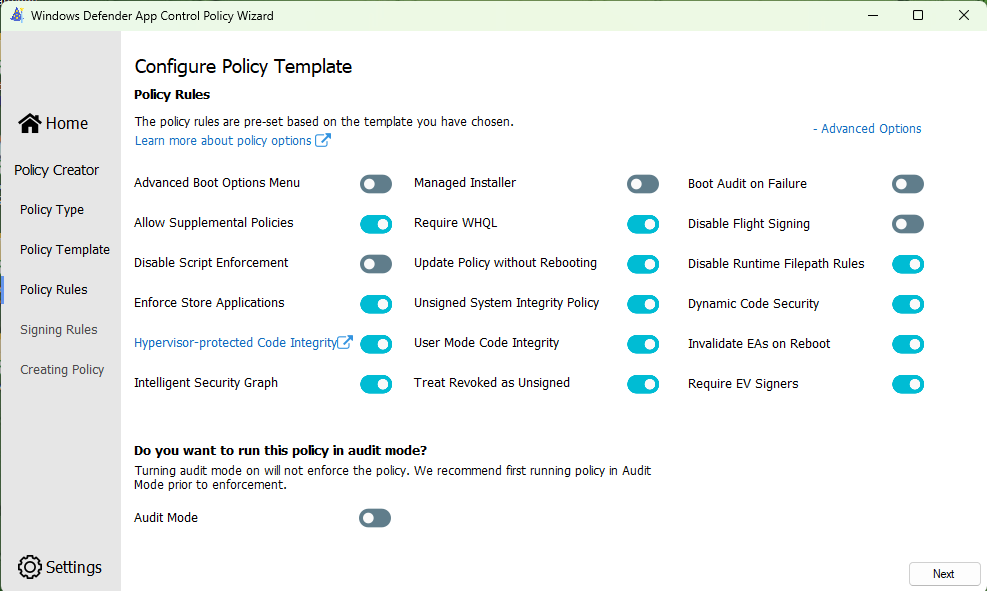
Task: Switch to the Policy Type section
Action: pos(51,209)
